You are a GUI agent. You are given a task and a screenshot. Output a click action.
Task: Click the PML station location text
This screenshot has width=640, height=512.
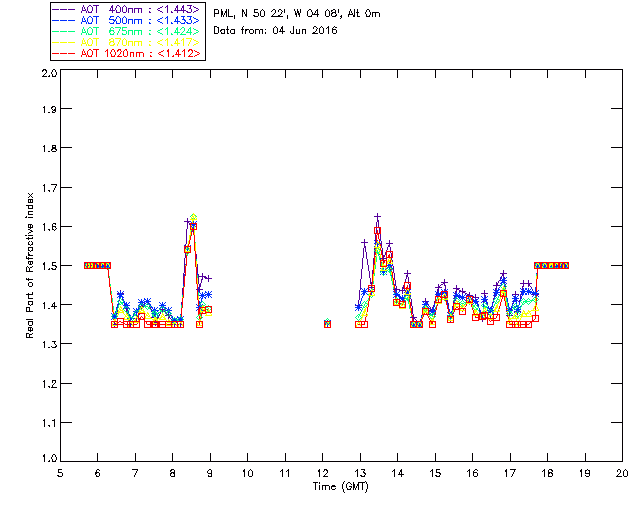(297, 13)
